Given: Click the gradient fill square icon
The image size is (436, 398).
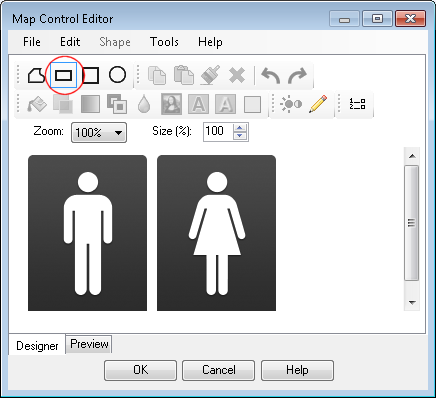Looking at the screenshot, I should (x=90, y=104).
